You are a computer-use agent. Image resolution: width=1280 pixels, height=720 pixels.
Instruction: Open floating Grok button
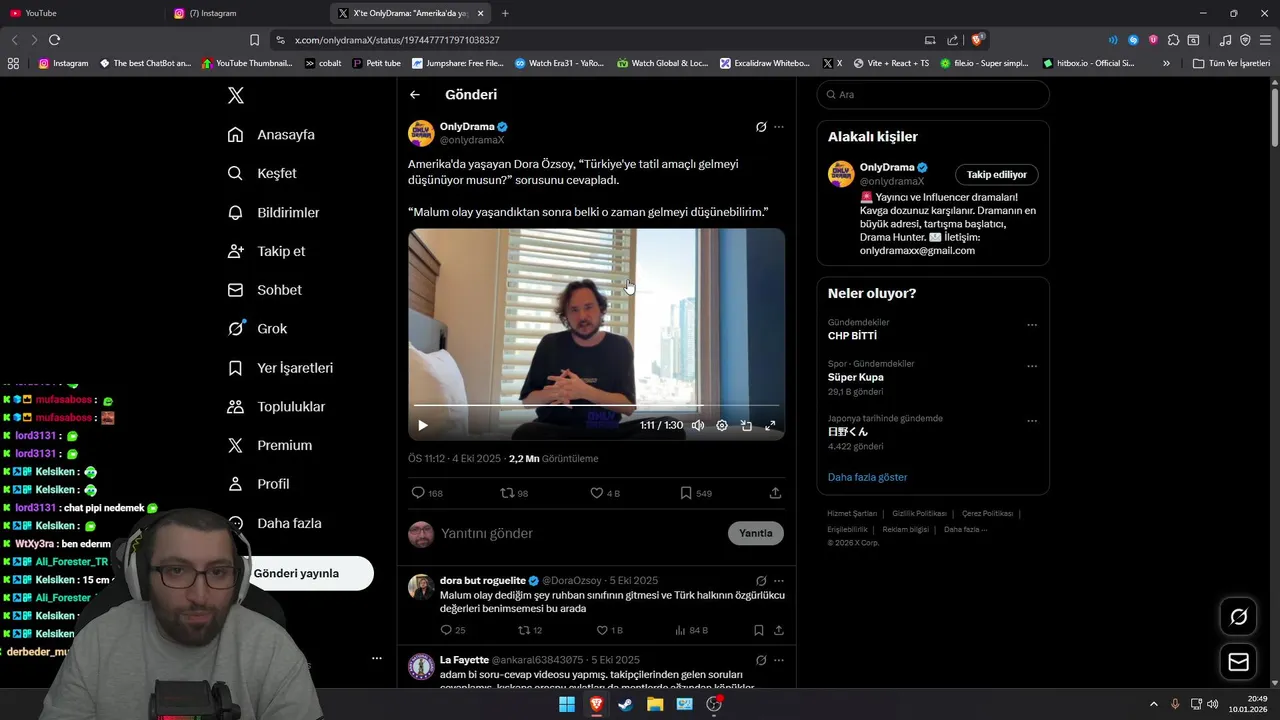coord(1238,617)
